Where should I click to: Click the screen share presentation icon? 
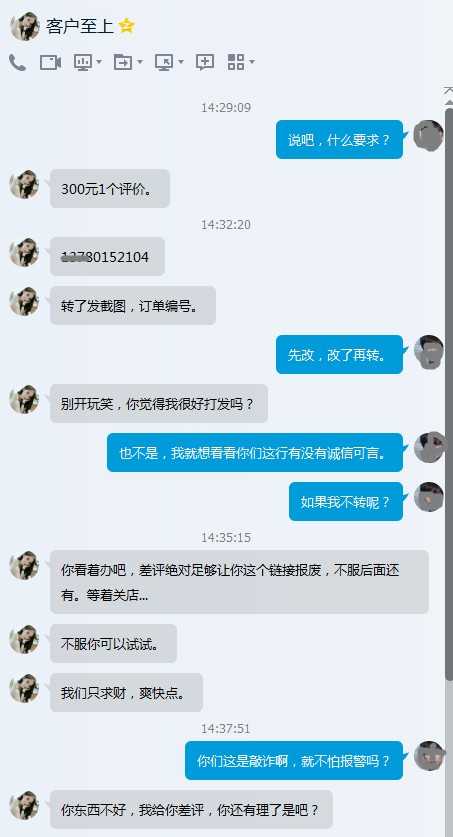(83, 62)
